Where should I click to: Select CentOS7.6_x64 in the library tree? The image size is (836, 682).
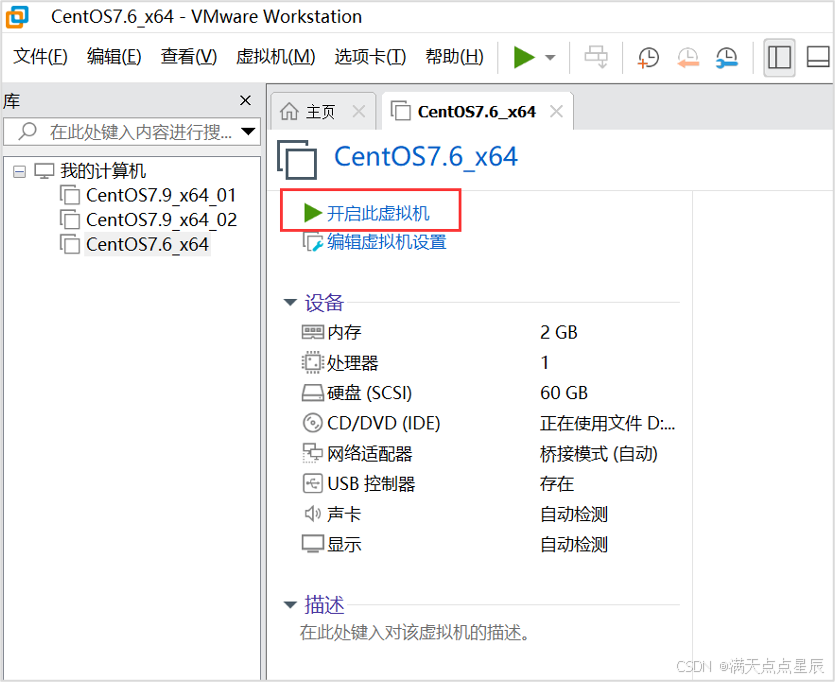pos(147,244)
